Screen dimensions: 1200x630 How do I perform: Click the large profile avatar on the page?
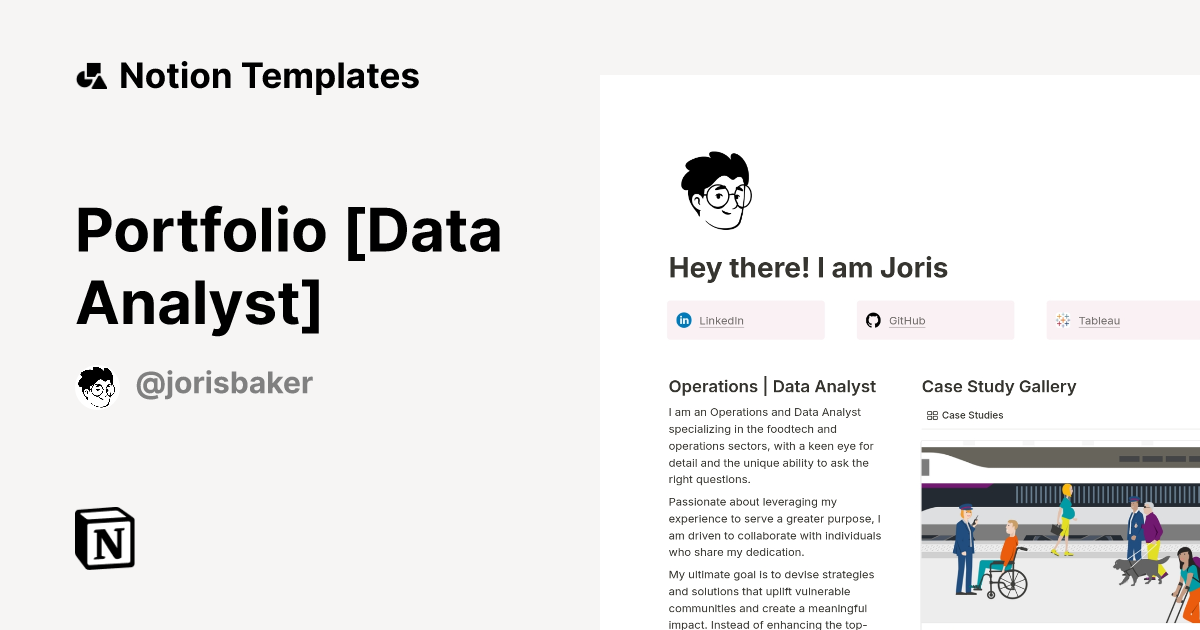pyautogui.click(x=716, y=190)
